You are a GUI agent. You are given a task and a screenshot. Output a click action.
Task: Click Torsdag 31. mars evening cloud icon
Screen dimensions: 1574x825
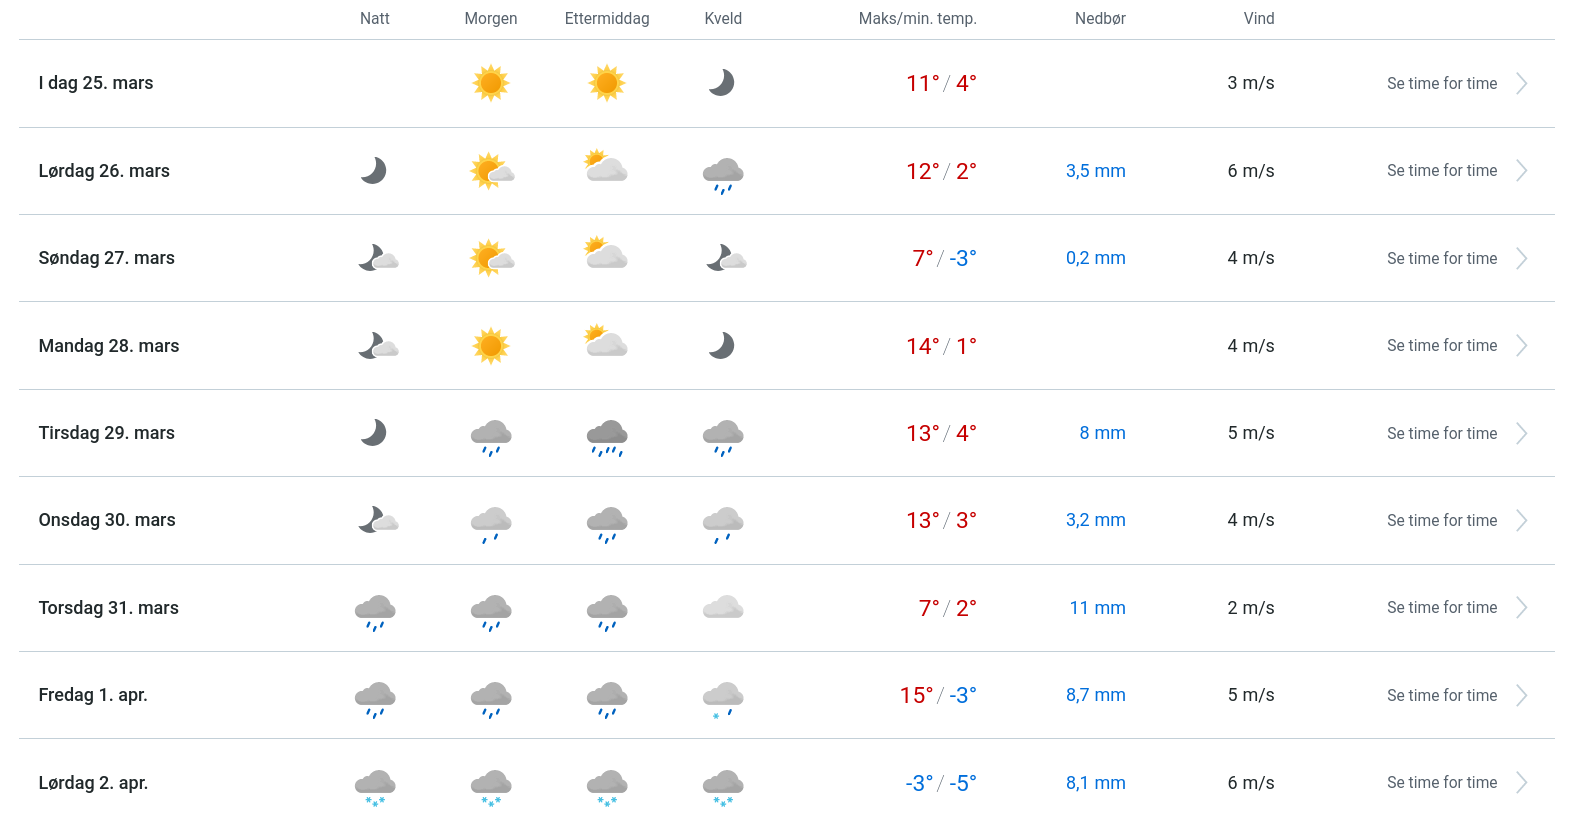[x=723, y=607]
